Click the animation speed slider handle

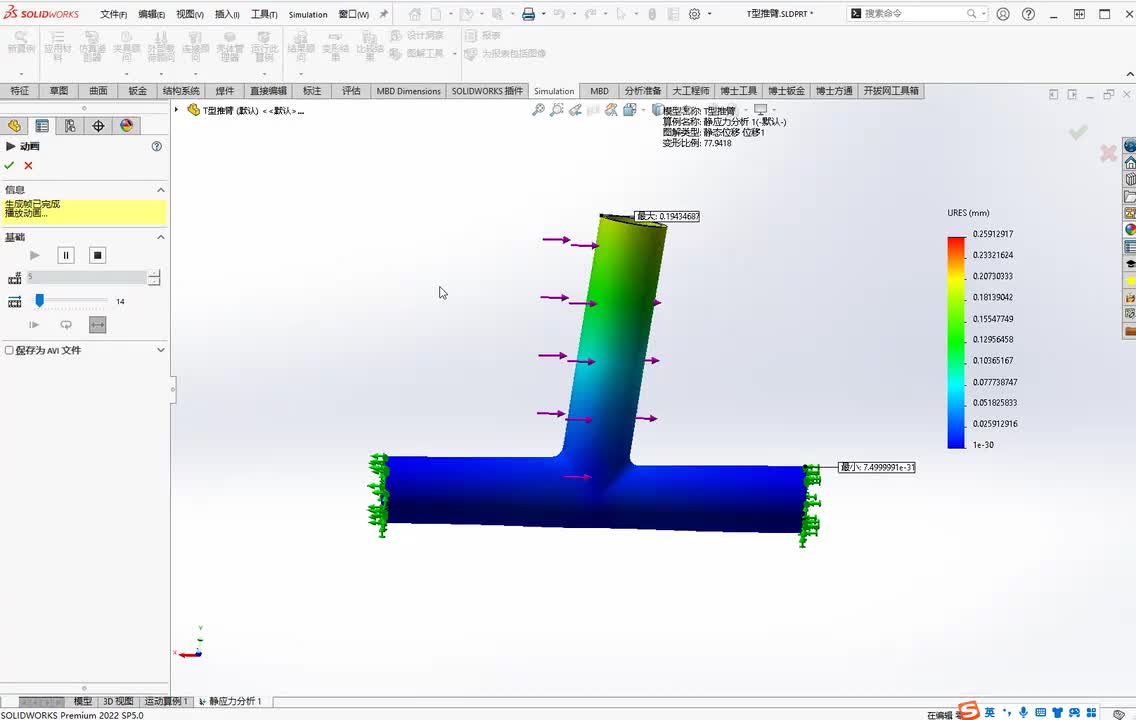[40, 300]
